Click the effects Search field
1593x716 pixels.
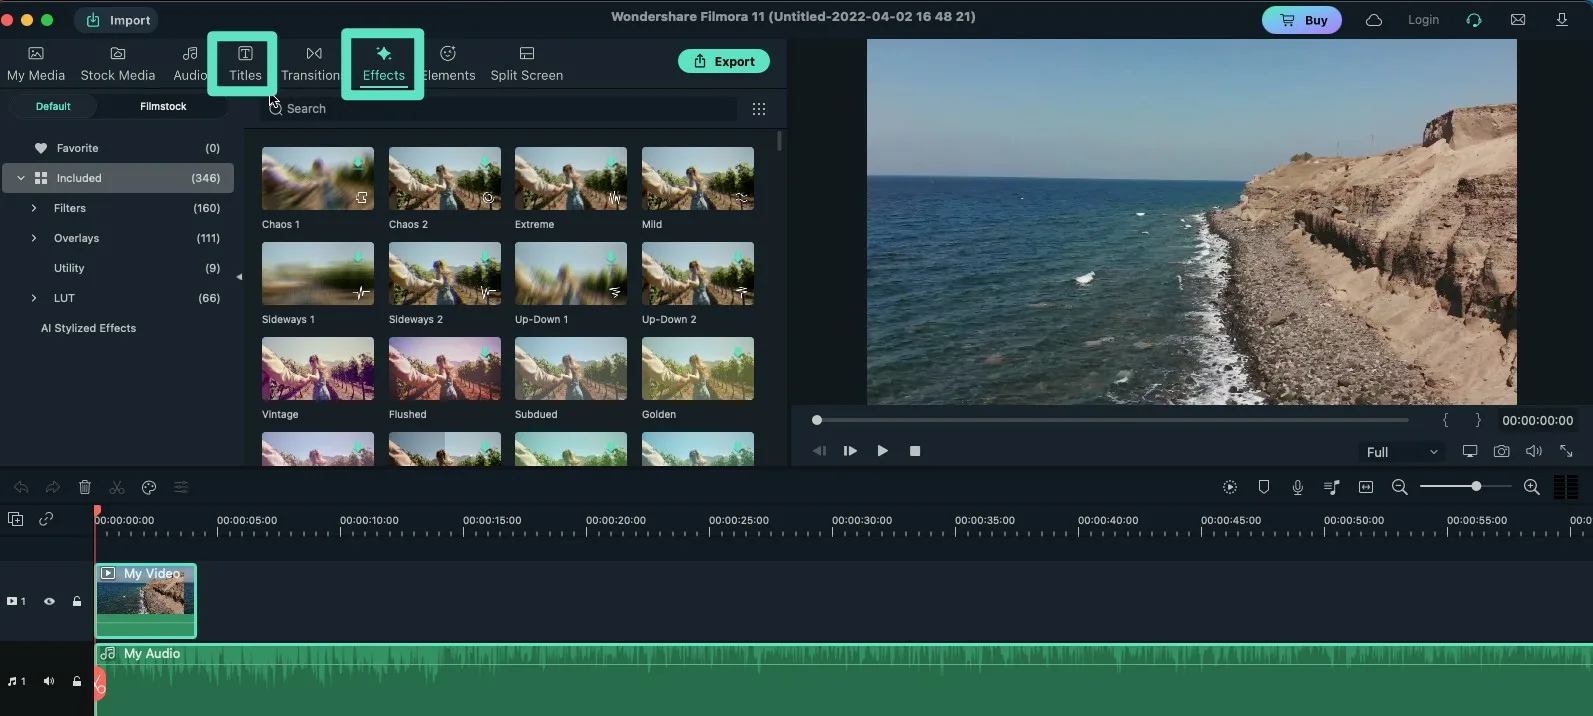coord(500,108)
